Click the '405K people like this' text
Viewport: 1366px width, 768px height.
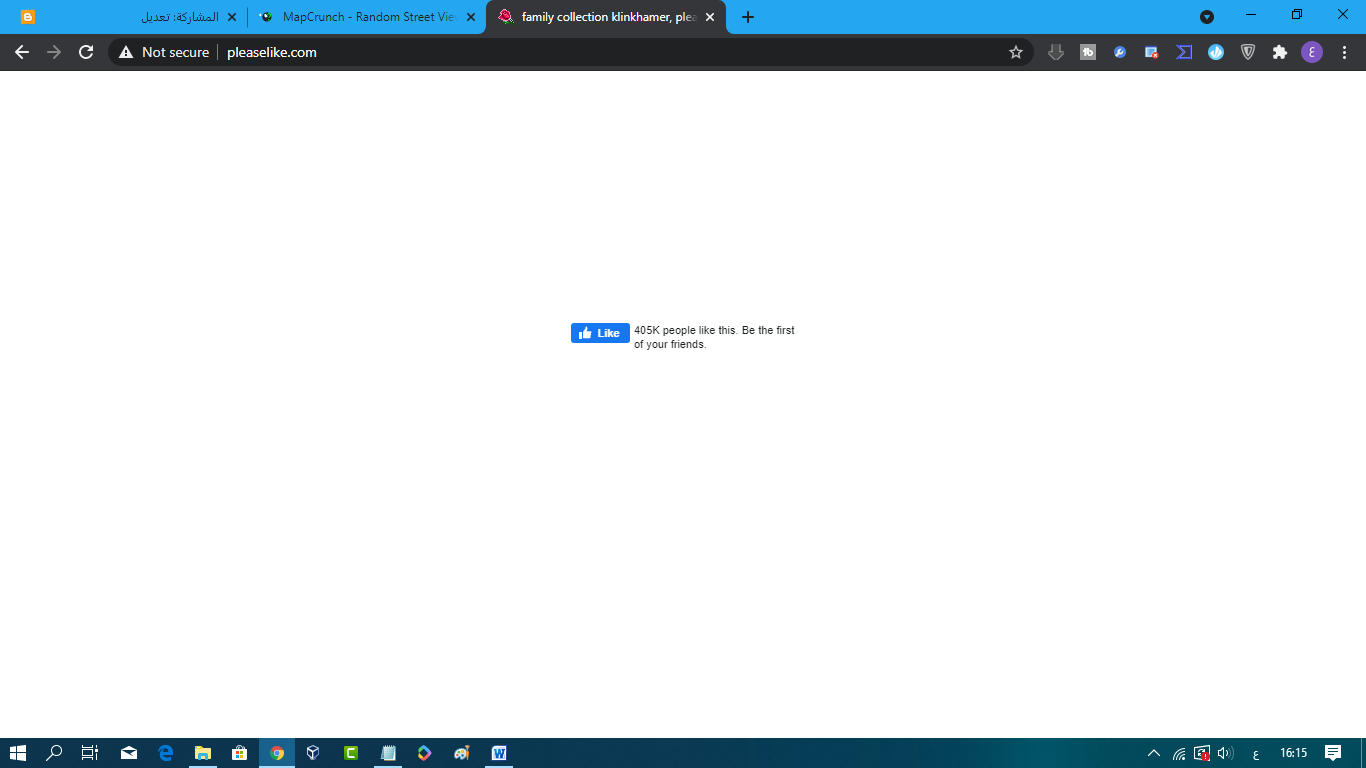pos(686,330)
